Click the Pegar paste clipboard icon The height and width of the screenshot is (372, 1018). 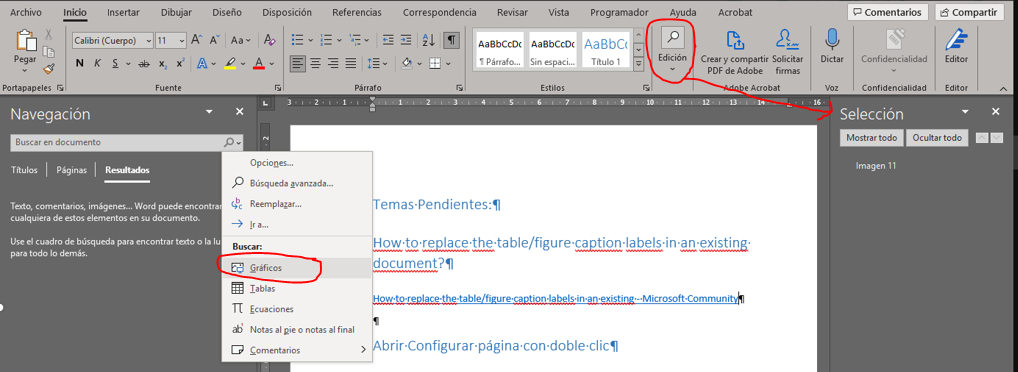26,40
